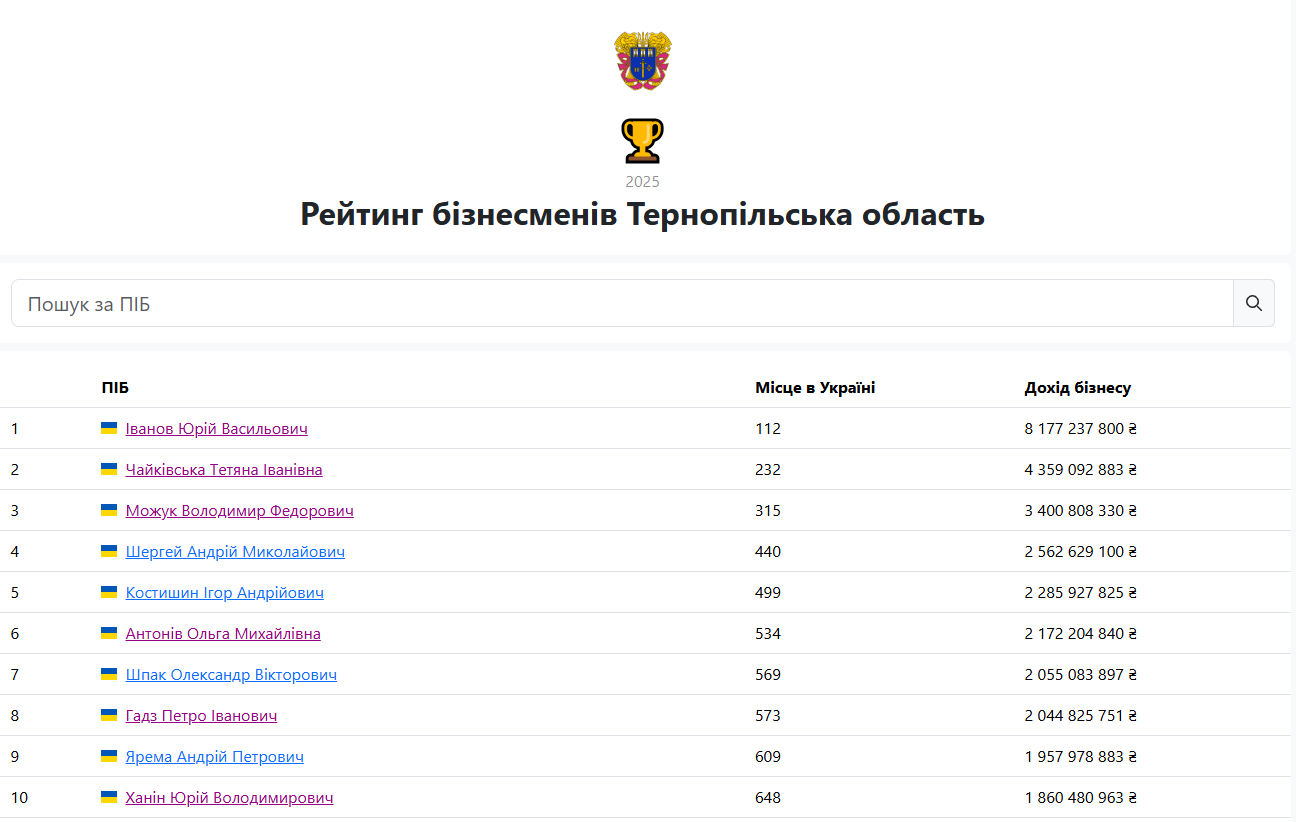Viewport: 1296px width, 822px height.
Task: Open Можук Володимир Федорович profile link
Action: [x=239, y=511]
